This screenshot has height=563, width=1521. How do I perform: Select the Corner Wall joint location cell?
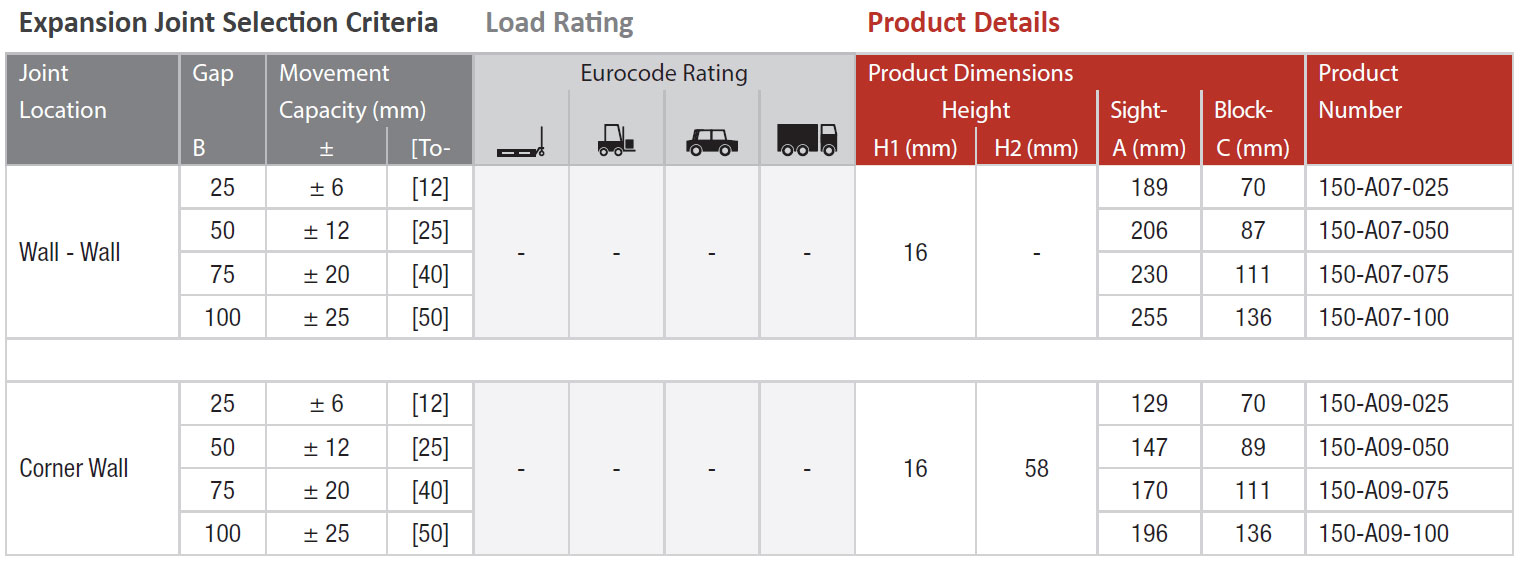[x=93, y=468]
